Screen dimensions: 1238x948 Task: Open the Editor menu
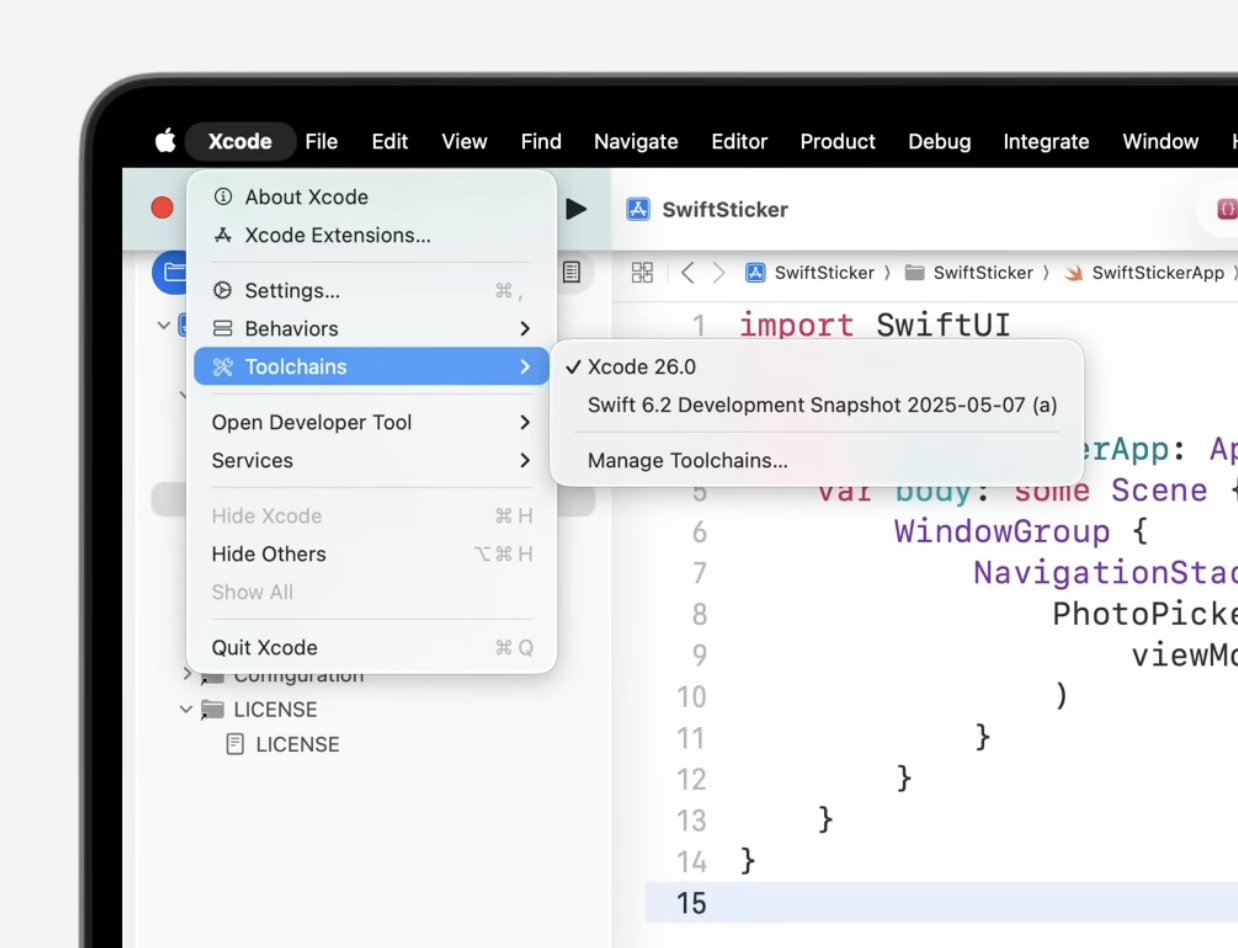(739, 142)
